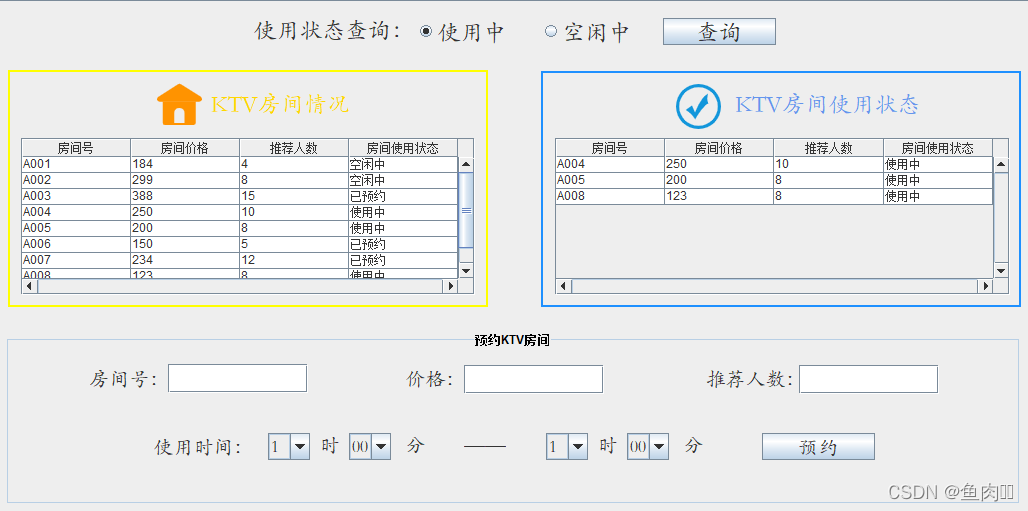This screenshot has width=1028, height=511.
Task: Click 房间价格 column header in KTV房间使用状态 table
Action: point(719,148)
